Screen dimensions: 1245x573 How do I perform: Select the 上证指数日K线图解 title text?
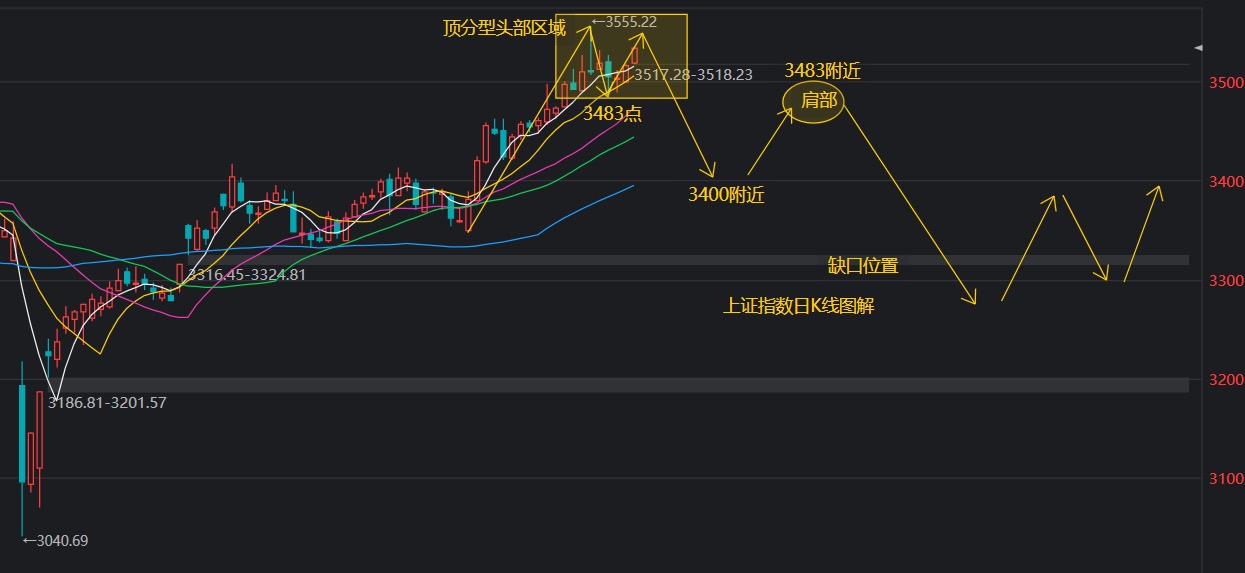(x=799, y=306)
